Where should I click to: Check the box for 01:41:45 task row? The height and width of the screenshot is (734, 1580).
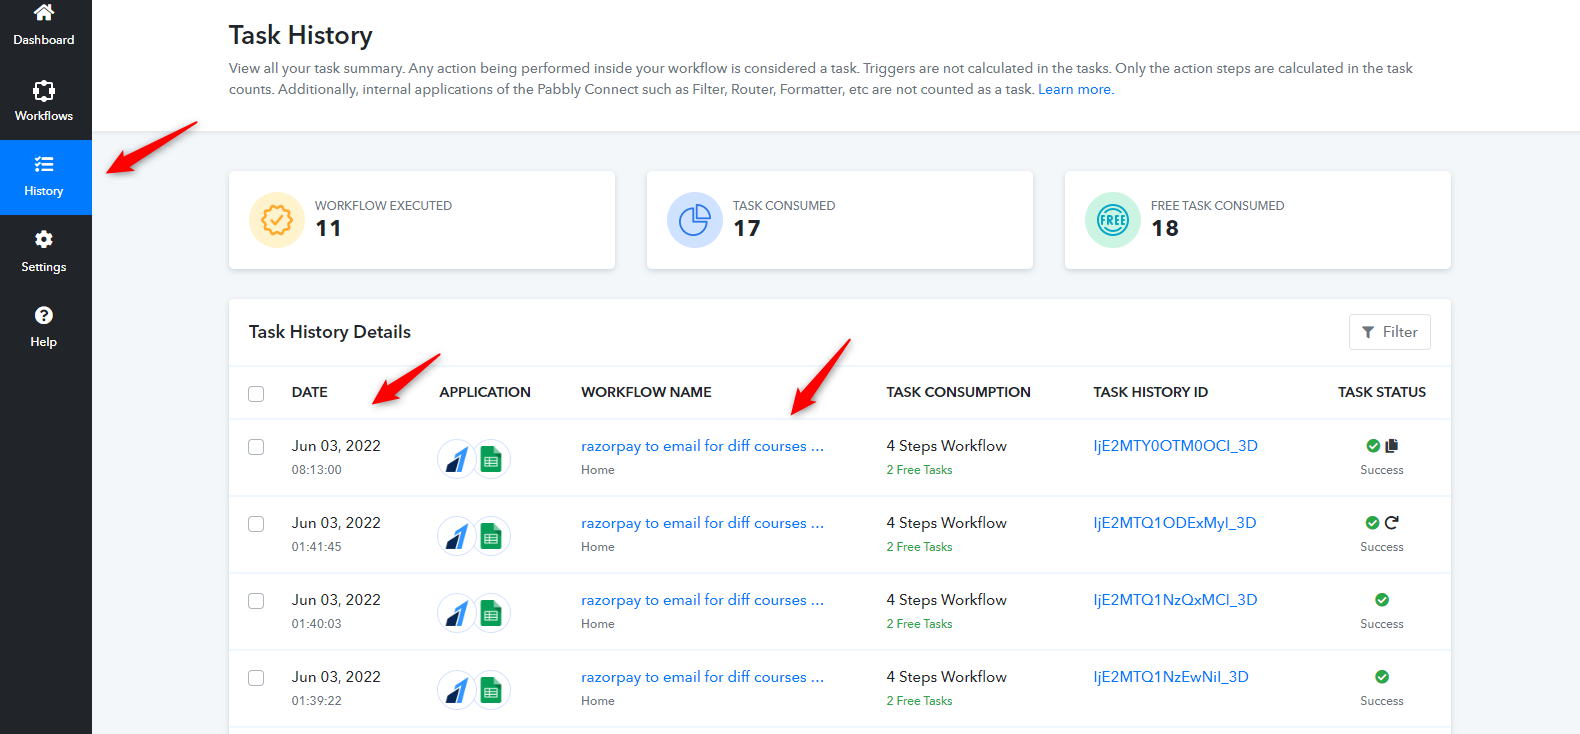point(256,524)
